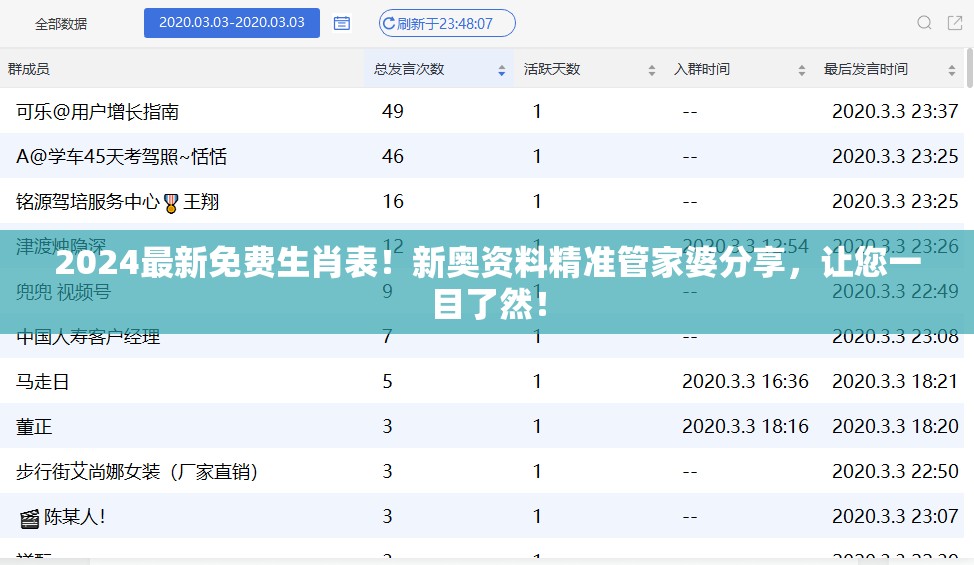
Task: Click last message time 2020.3.3 23:37
Action: click(x=895, y=111)
